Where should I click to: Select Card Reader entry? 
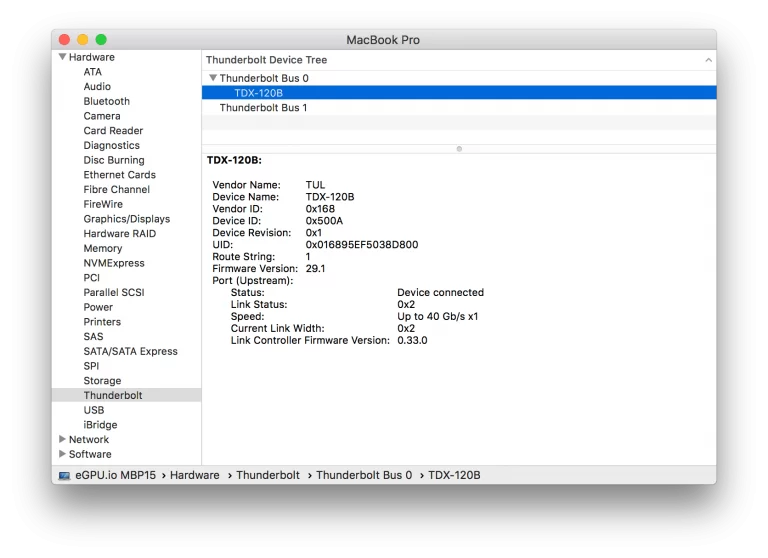click(x=113, y=130)
